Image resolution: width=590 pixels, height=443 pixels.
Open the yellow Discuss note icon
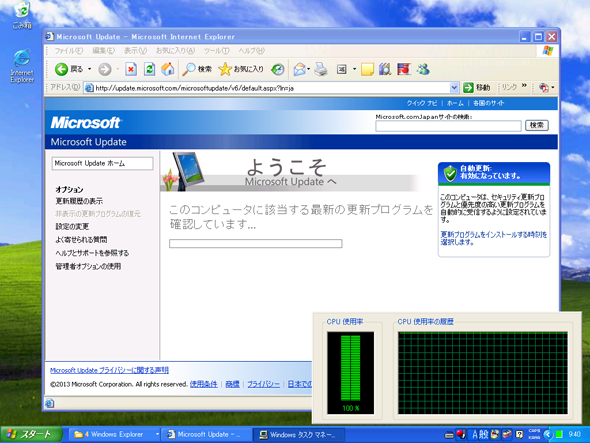pos(367,69)
